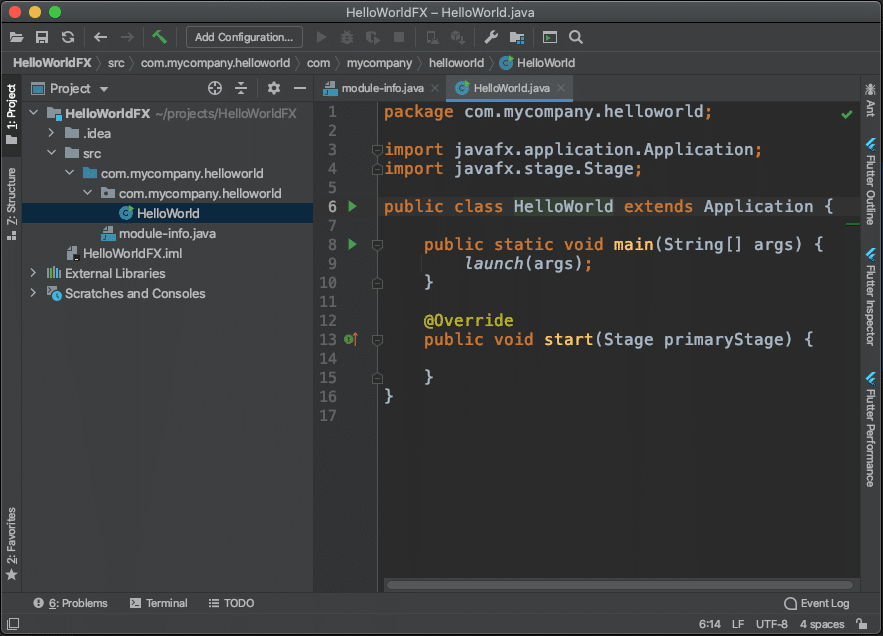Toggle the Project tool window side button
883x636 pixels.
point(11,114)
